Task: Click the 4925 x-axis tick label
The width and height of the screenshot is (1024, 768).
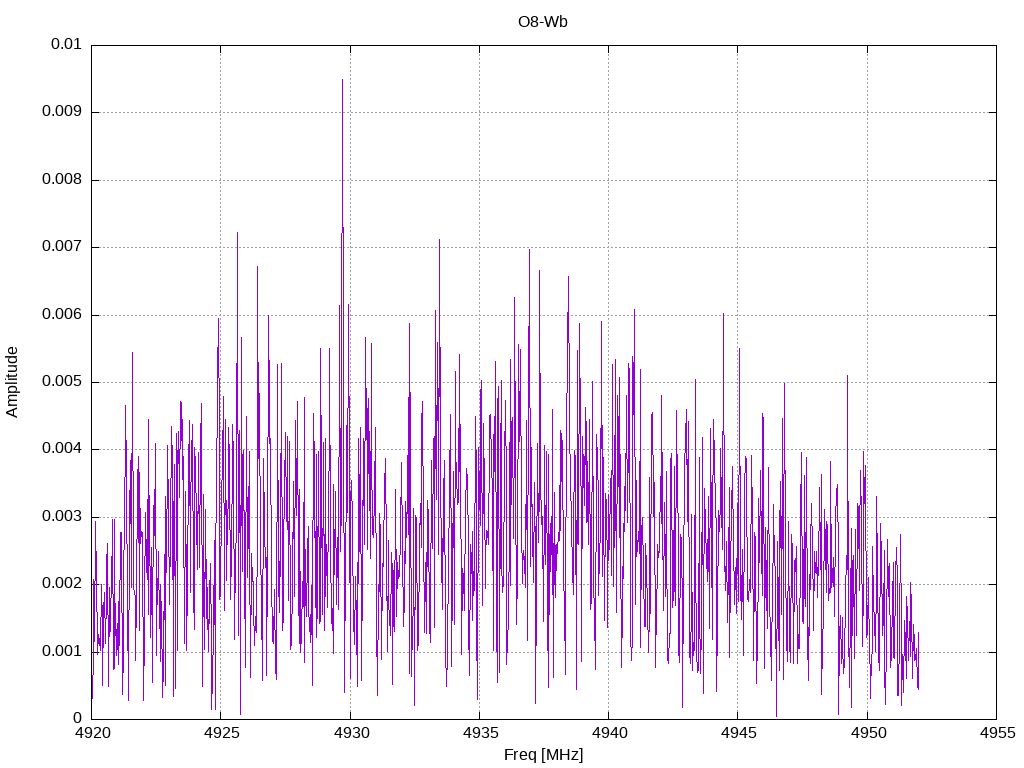Action: click(x=221, y=733)
